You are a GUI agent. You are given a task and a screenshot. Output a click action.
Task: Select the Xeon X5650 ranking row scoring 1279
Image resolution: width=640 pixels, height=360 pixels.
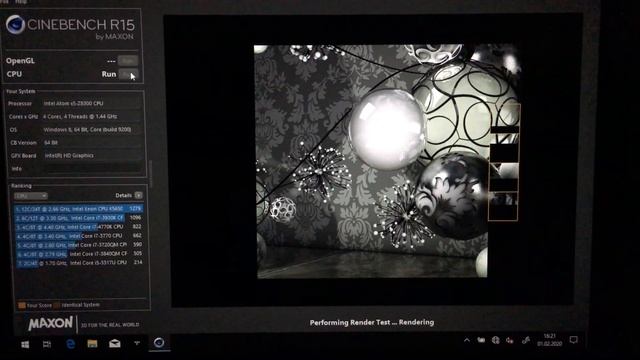coord(78,209)
